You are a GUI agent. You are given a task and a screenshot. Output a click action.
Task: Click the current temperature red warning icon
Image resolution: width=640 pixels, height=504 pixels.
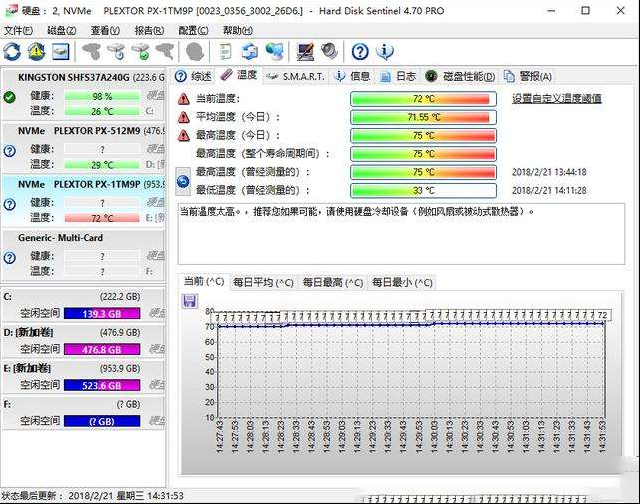tap(184, 99)
